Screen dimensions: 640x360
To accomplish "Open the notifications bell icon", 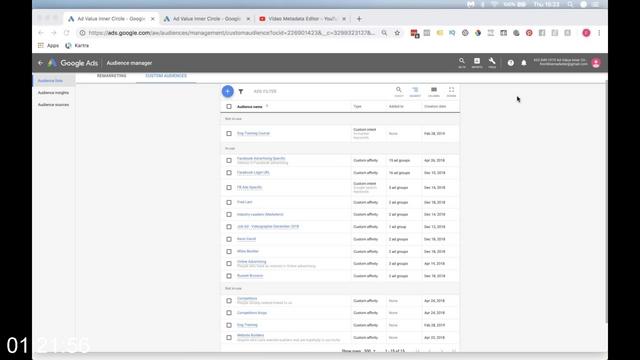I will (524, 63).
